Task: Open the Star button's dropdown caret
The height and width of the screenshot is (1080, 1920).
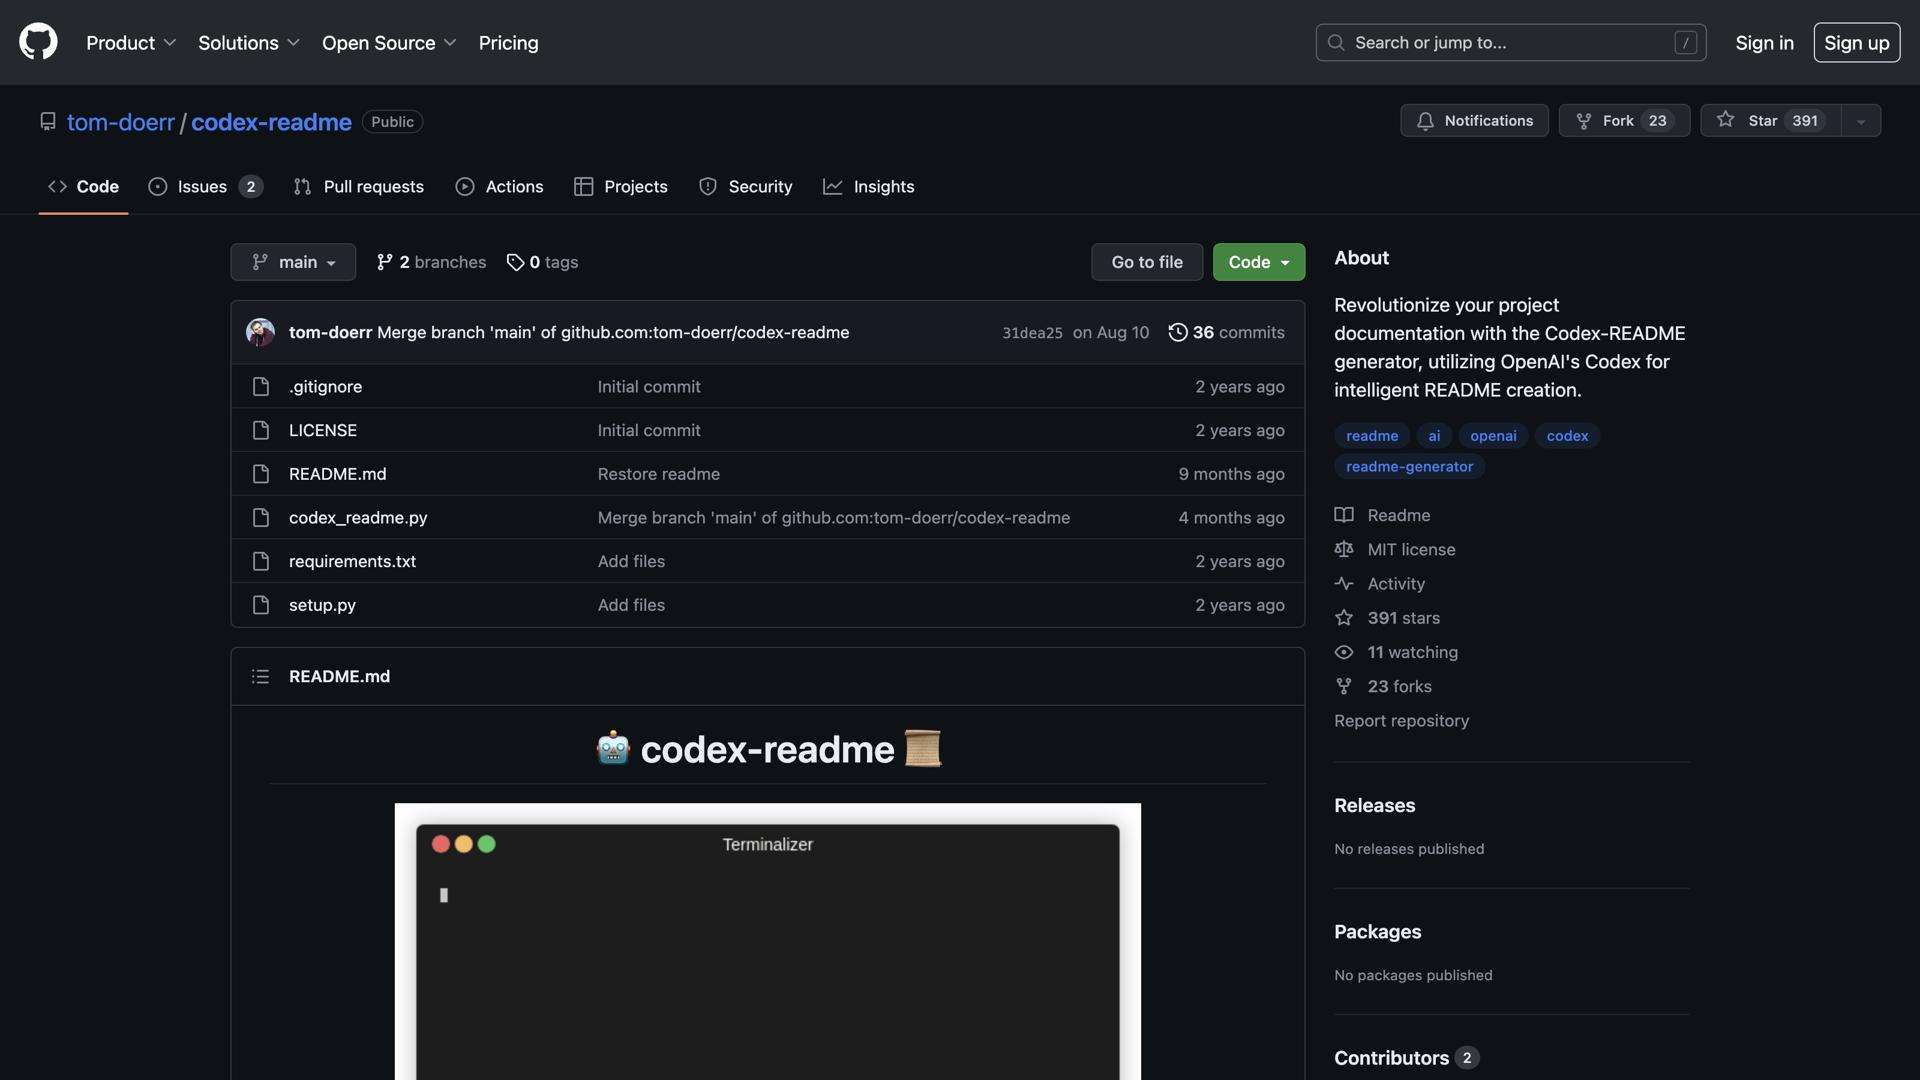Action: pyautogui.click(x=1859, y=120)
